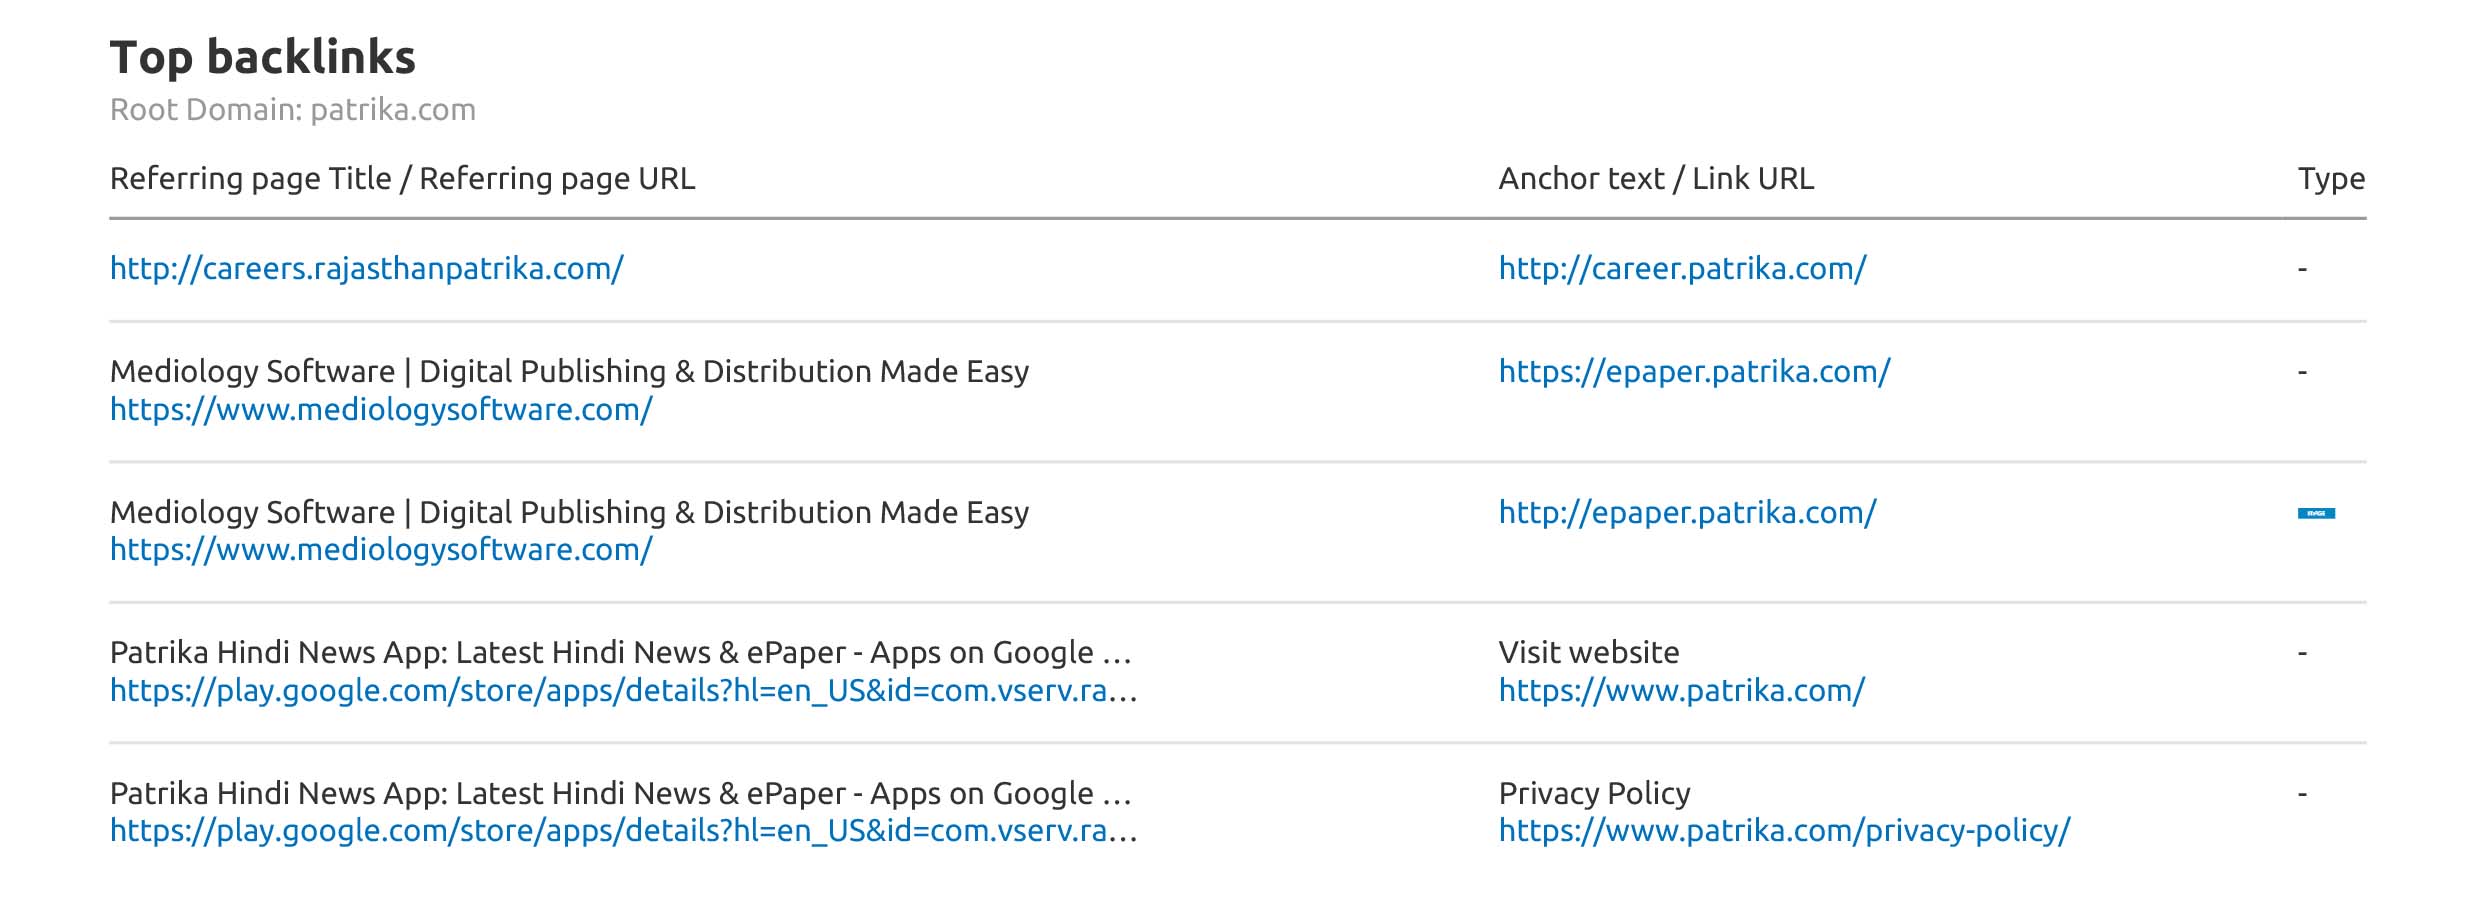Click 'Anchor text / Link URL' column header
2479x924 pixels.
1655,179
